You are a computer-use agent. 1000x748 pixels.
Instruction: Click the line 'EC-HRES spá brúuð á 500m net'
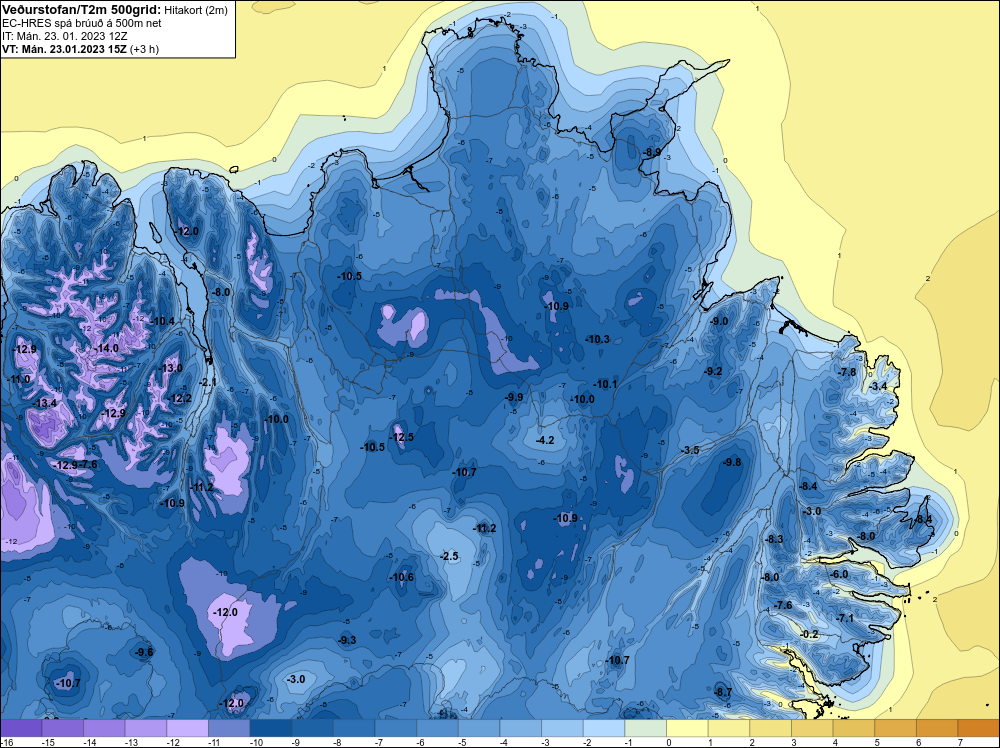coord(82,23)
